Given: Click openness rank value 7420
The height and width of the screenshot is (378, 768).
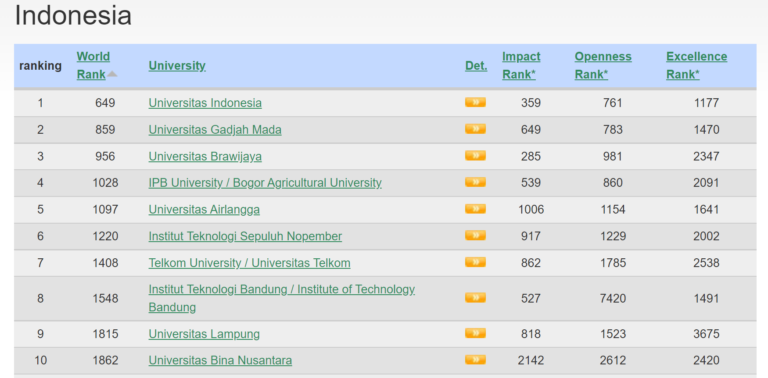Looking at the screenshot, I should [x=613, y=298].
